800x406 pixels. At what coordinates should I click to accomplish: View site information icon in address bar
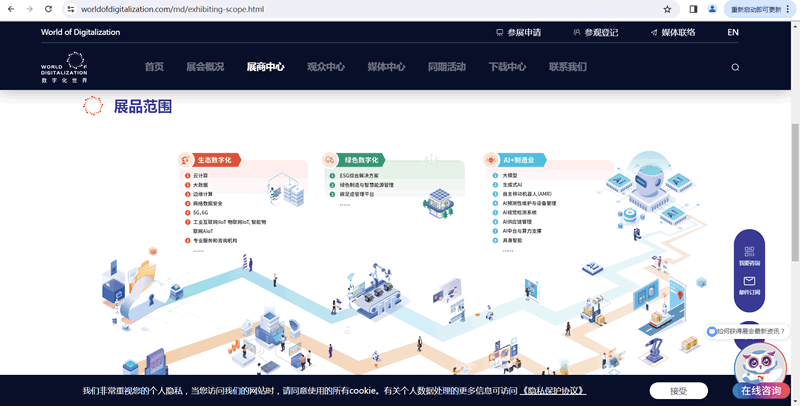click(x=71, y=9)
